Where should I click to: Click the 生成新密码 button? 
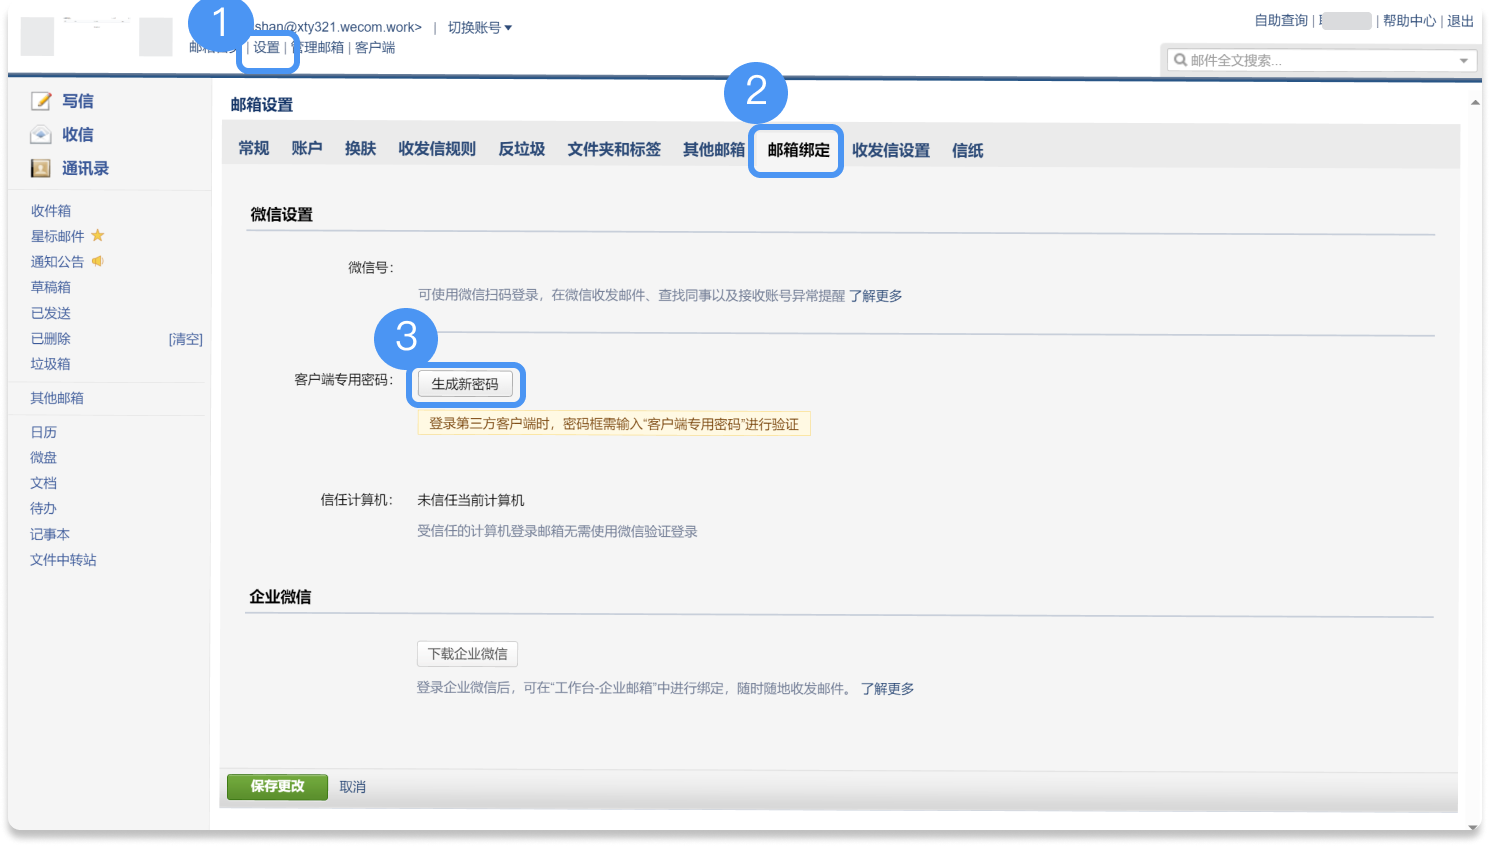coord(466,383)
